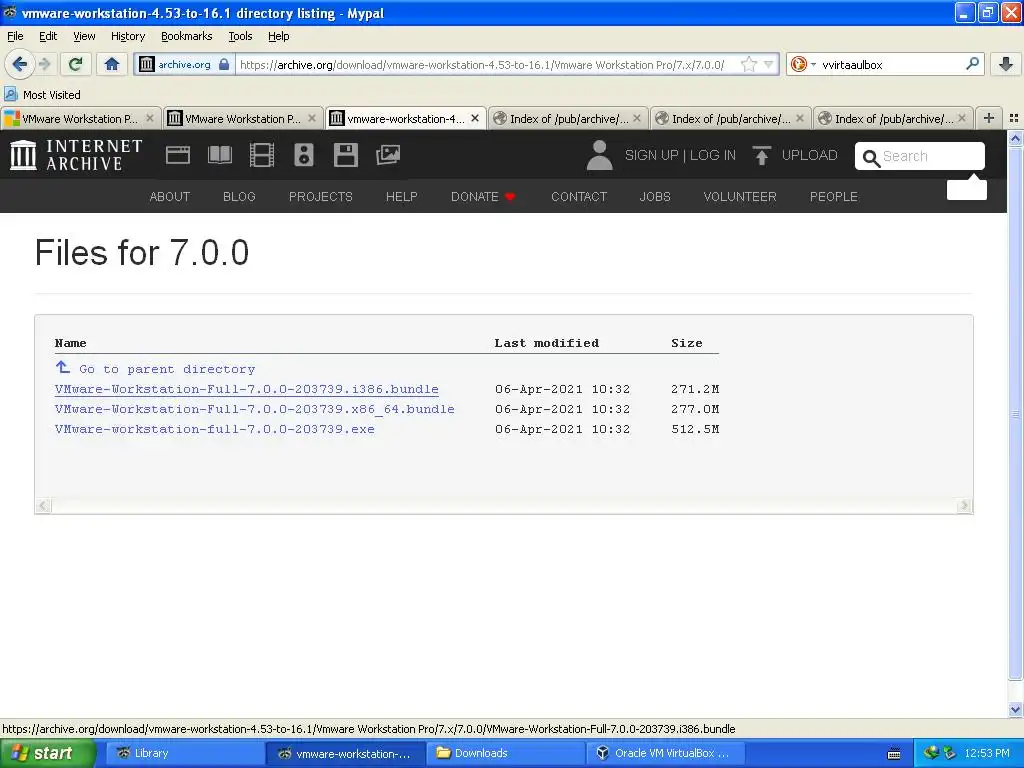Open the Windows start menu
The width and height of the screenshot is (1024, 768).
pos(48,753)
